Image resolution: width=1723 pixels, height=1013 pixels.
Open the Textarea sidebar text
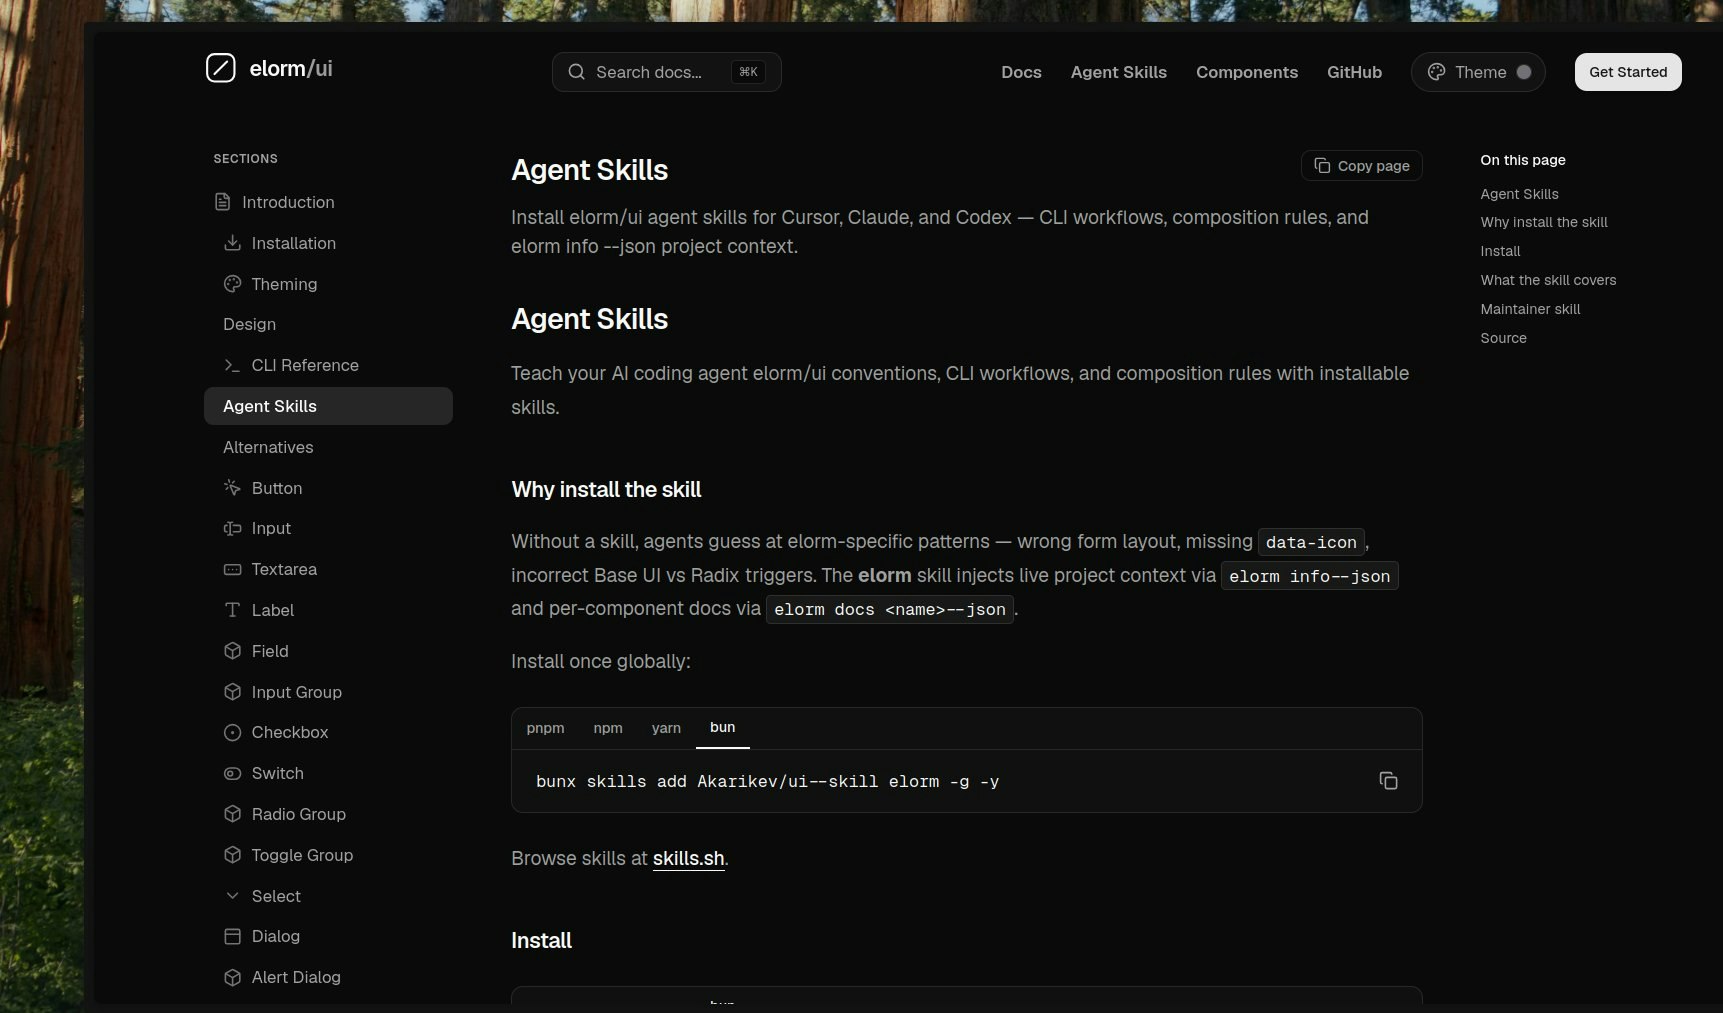tap(284, 569)
